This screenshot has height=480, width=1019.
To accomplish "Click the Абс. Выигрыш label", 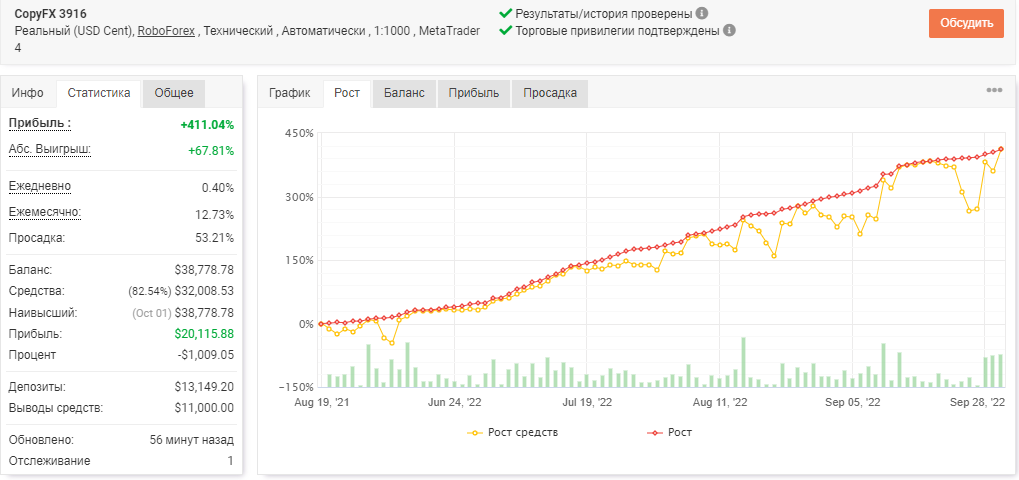I will click(49, 150).
